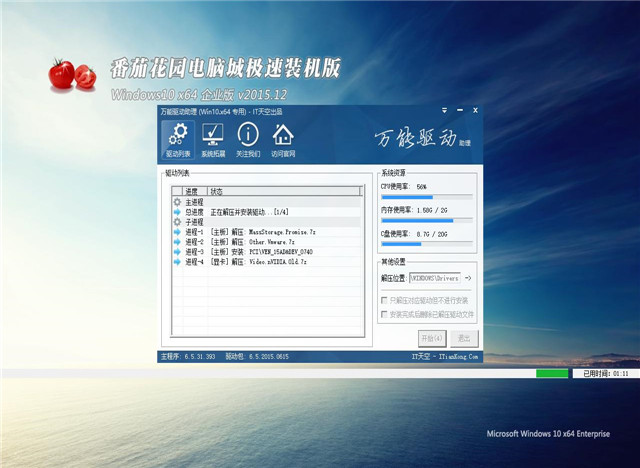640x468 pixels.
Task: Open the 关注我们 info tab
Action: click(248, 140)
